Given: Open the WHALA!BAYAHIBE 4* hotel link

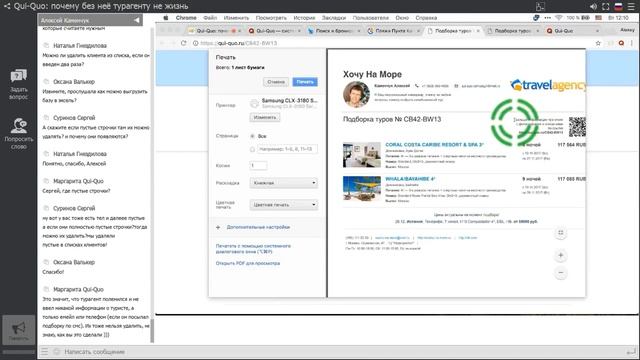Looking at the screenshot, I should pos(410,179).
